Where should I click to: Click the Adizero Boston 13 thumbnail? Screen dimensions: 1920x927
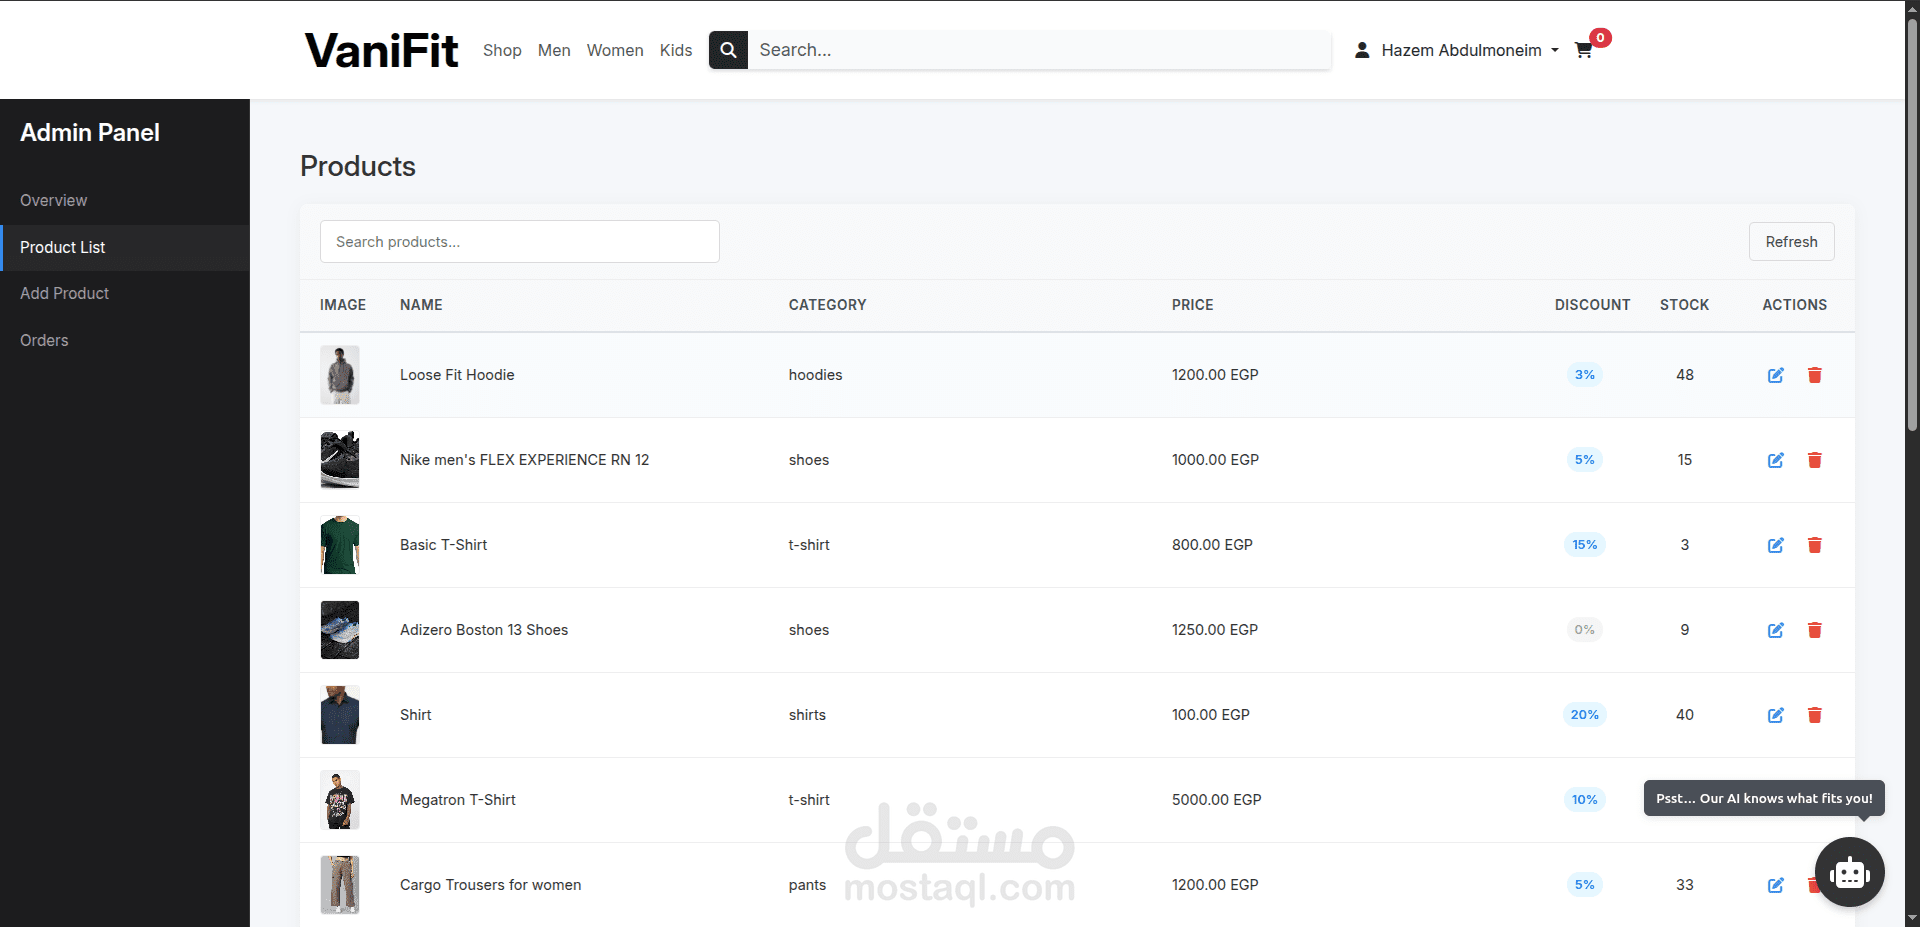coord(340,630)
